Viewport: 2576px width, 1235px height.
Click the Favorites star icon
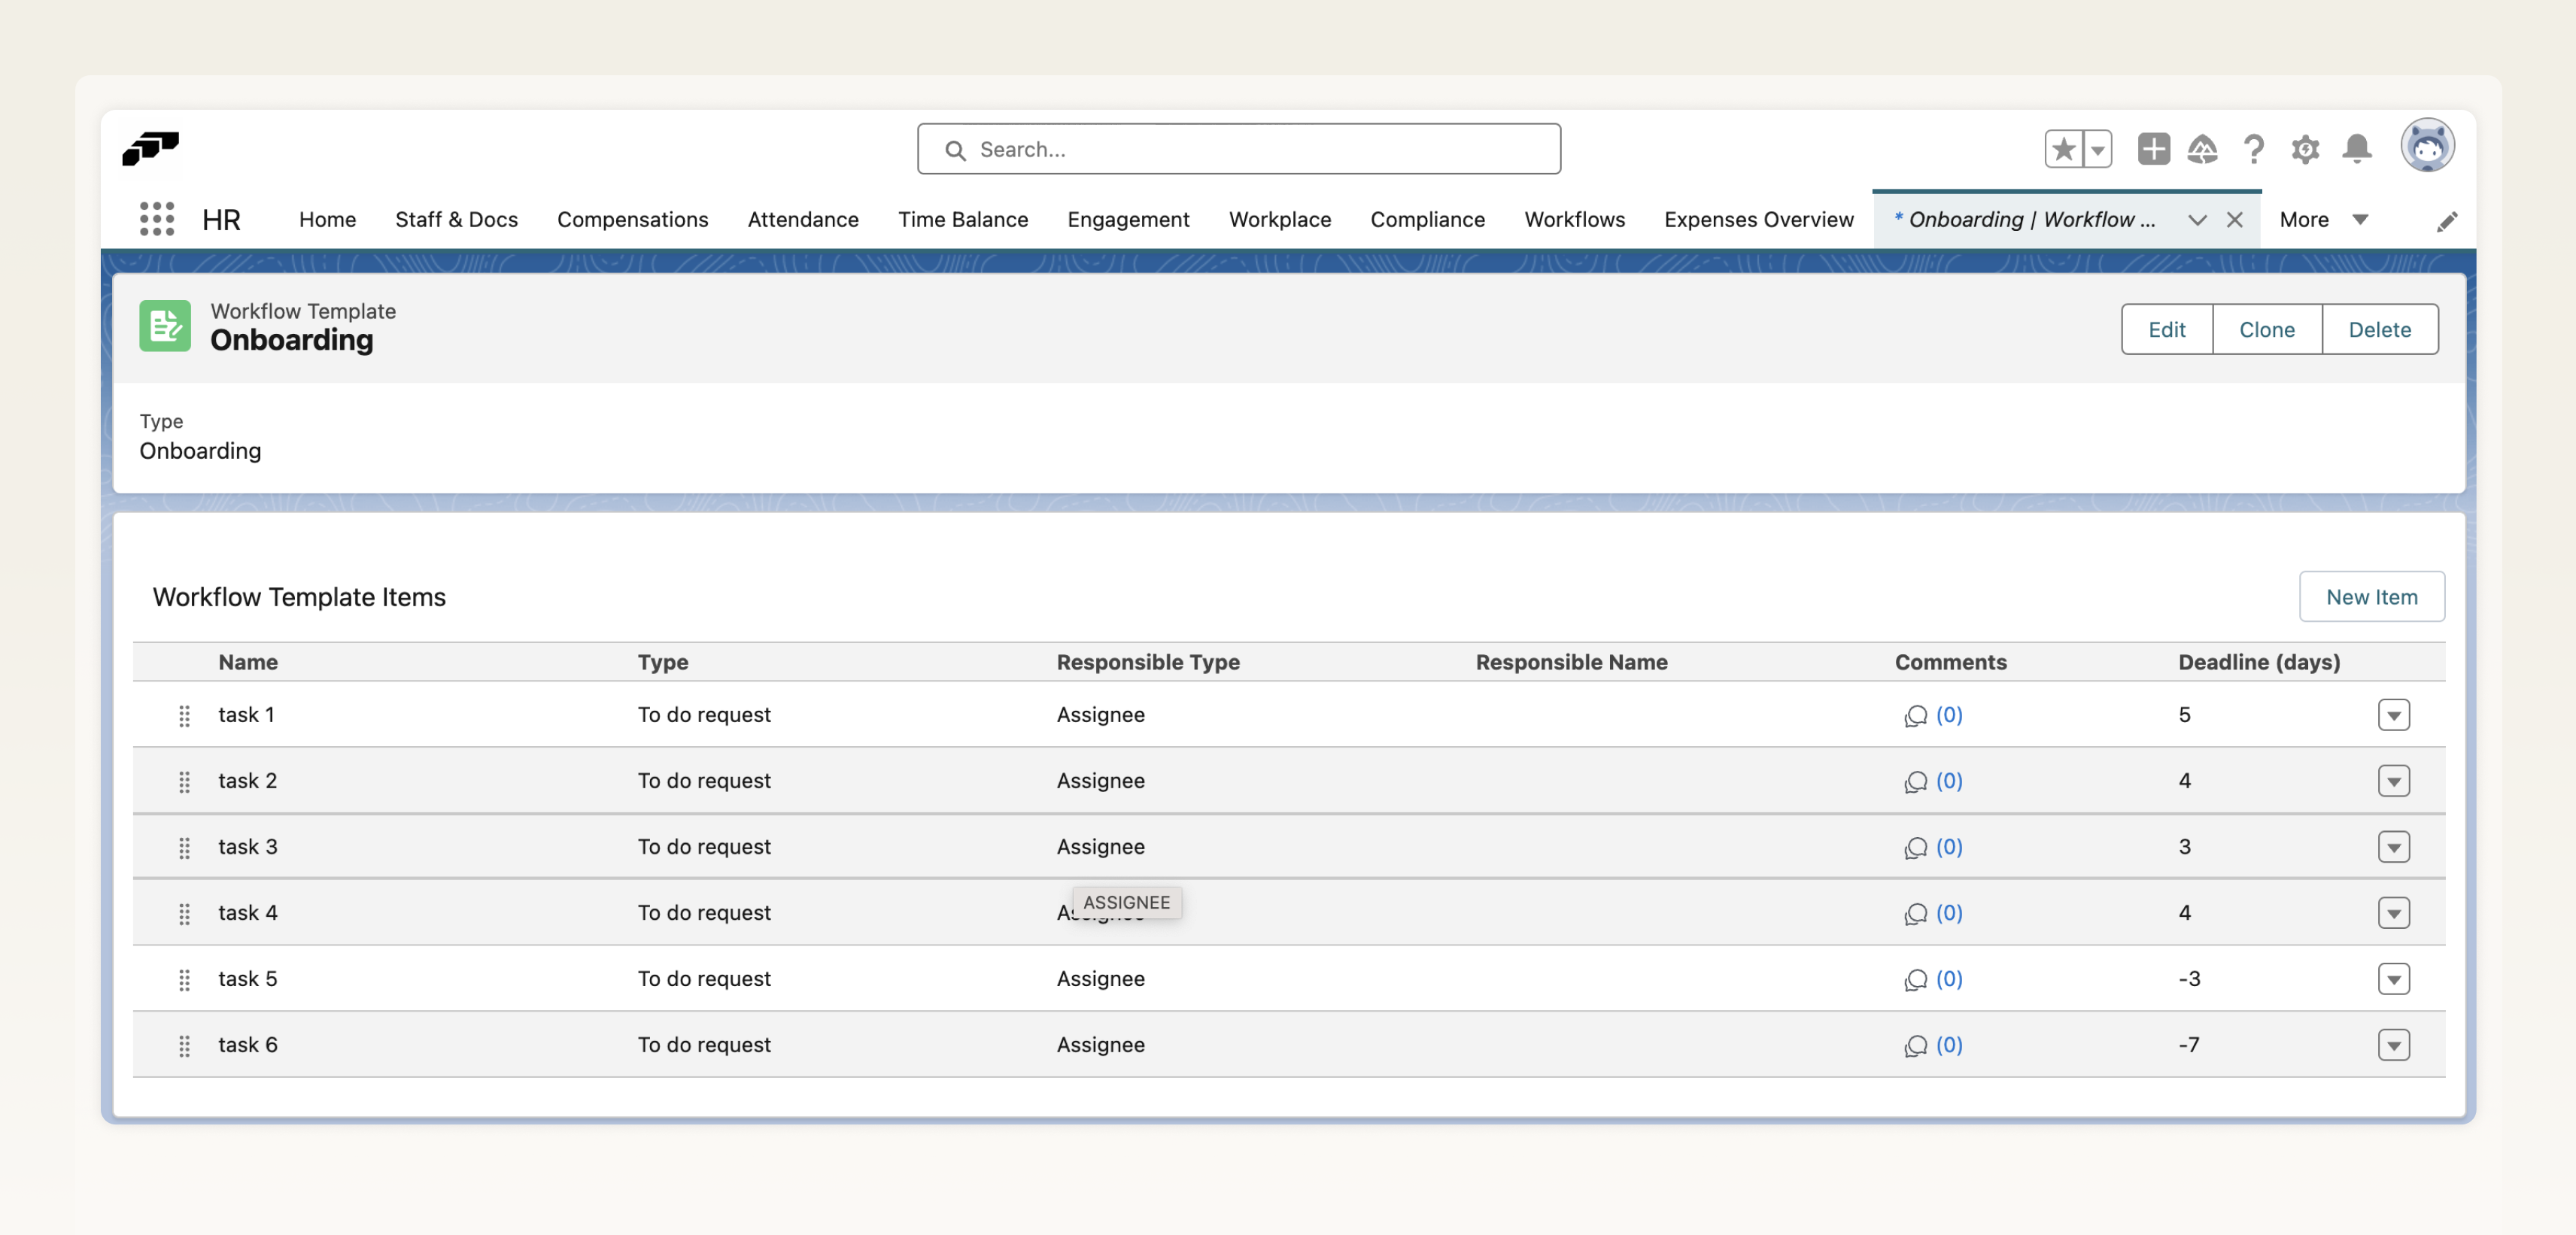[x=2063, y=149]
